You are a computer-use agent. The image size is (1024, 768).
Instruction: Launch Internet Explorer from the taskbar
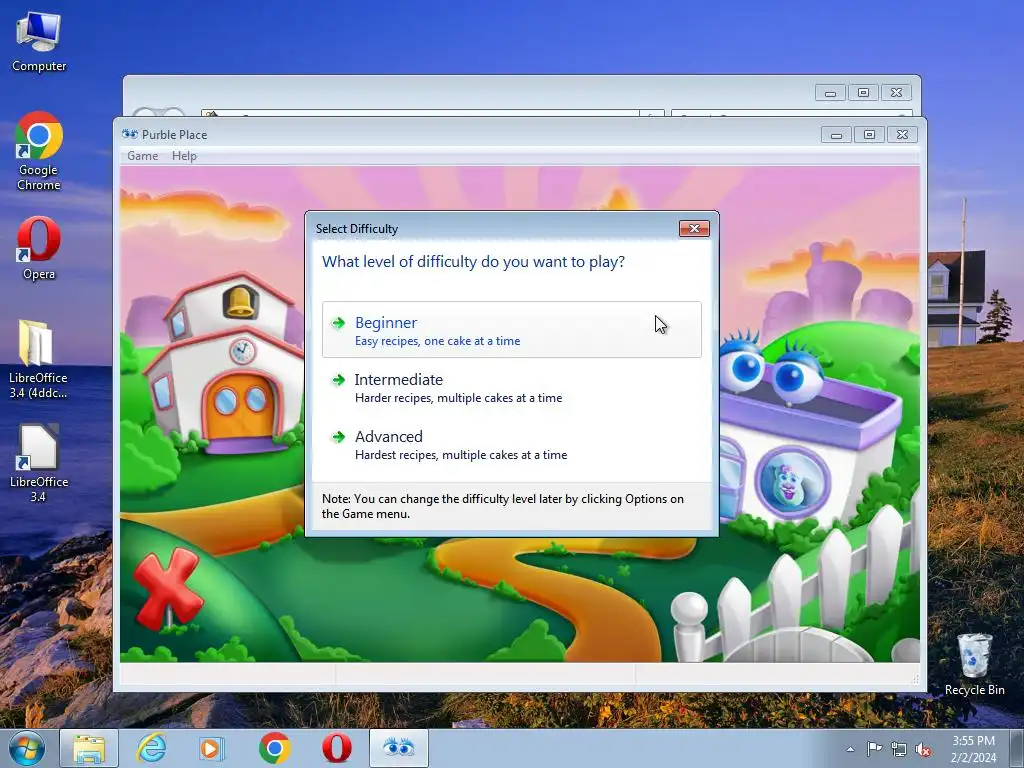coord(152,748)
